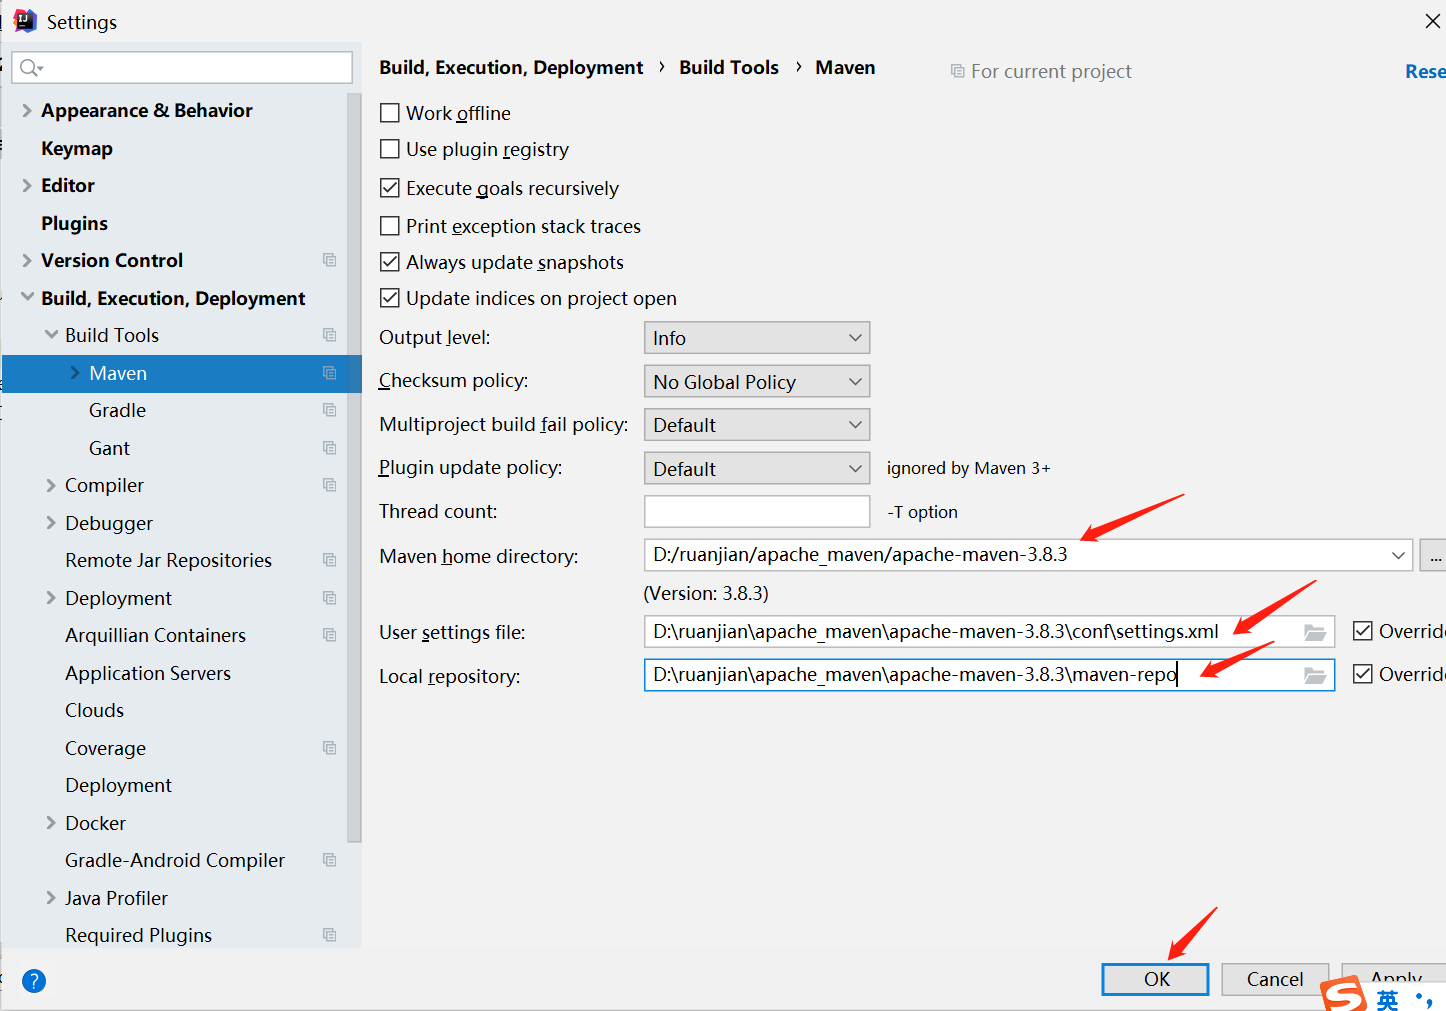The height and width of the screenshot is (1011, 1446).
Task: Click Build Tools breadcrumb link
Action: pos(729,67)
